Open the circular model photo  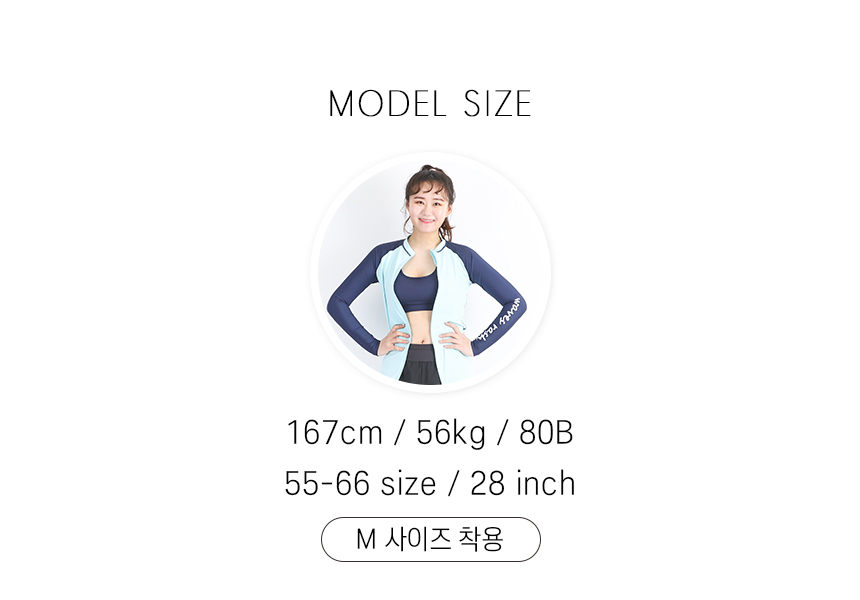pos(431,272)
